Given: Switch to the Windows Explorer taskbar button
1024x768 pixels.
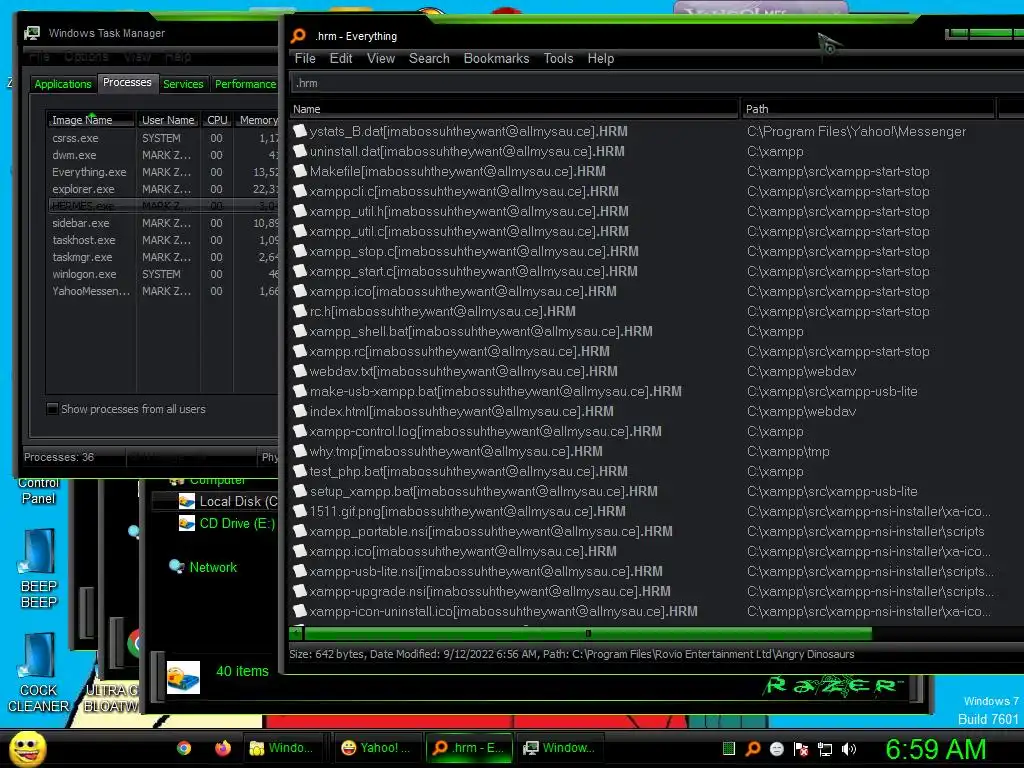Looking at the screenshot, I should [283, 748].
